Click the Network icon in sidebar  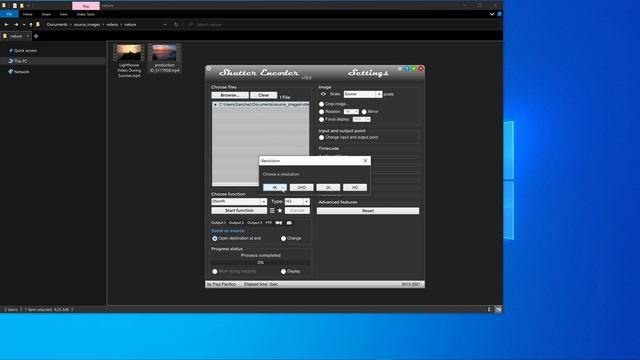pos(11,71)
